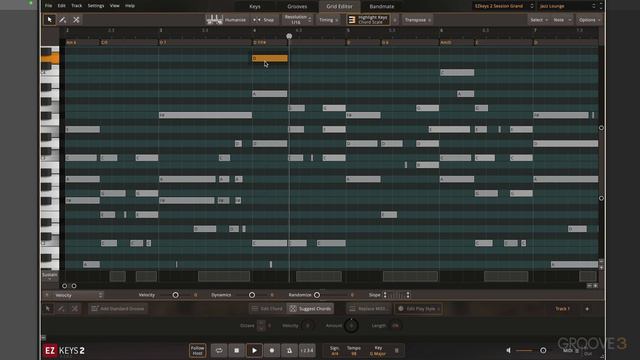Change the Resolution 1/16 stepper

click(297, 20)
